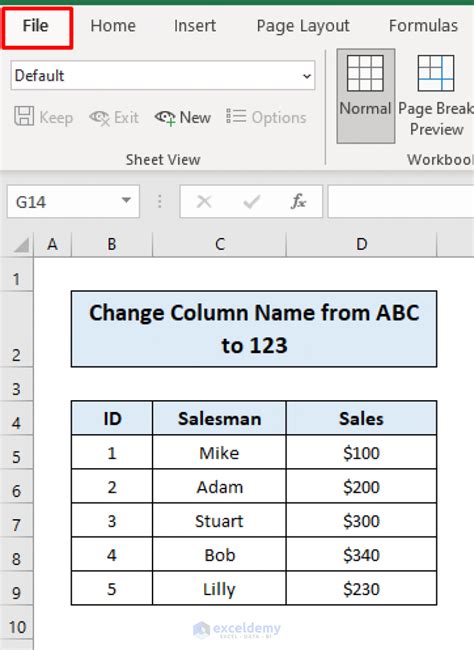The image size is (474, 650).
Task: Switch to the Home tab
Action: tap(113, 26)
